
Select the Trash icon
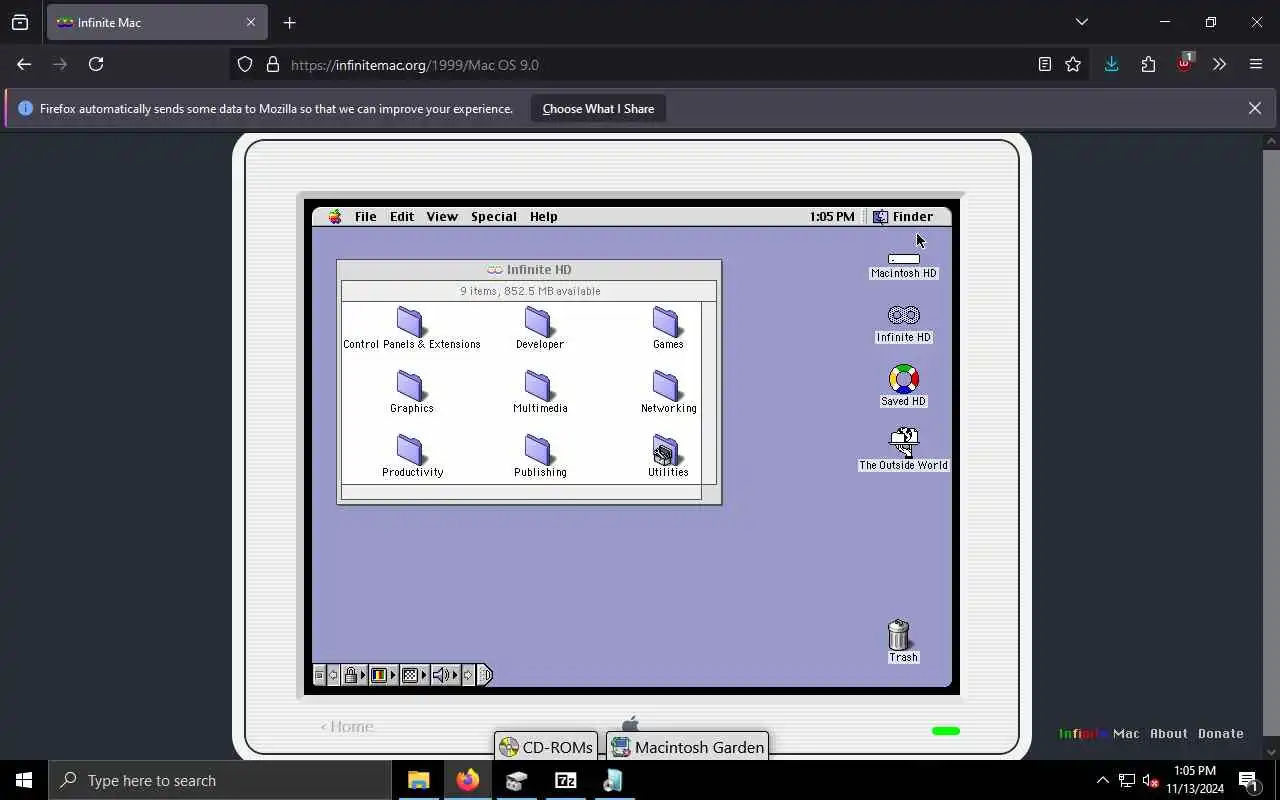(899, 635)
